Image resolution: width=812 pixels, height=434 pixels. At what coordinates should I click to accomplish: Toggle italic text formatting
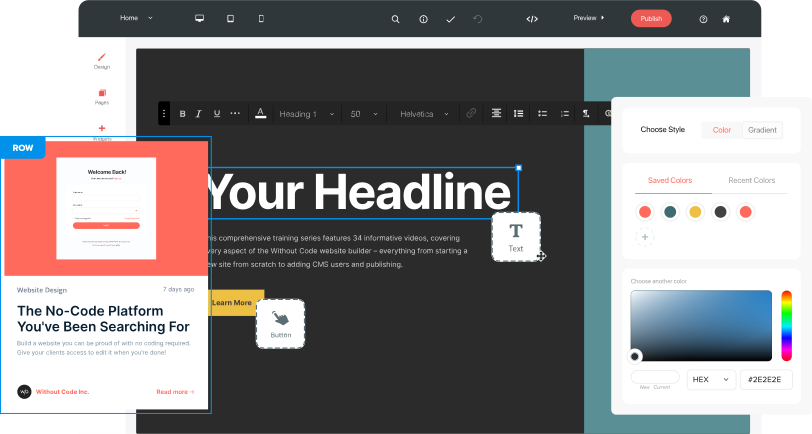(199, 114)
